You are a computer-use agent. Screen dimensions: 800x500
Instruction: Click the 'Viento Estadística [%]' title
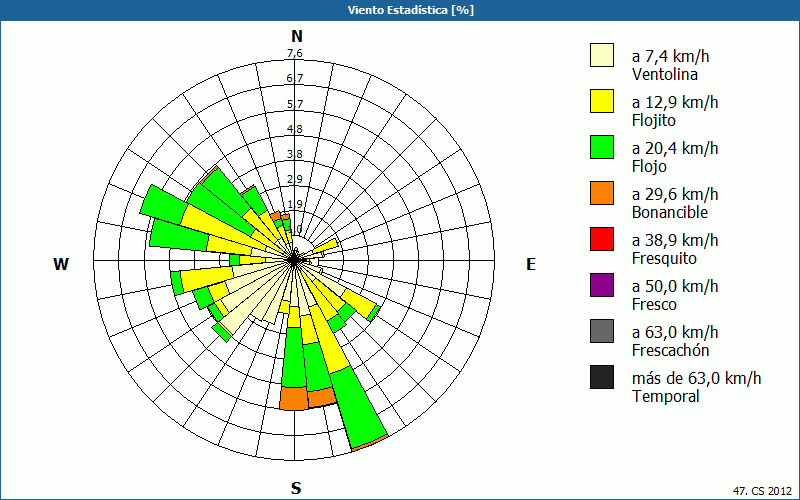pyautogui.click(x=411, y=10)
